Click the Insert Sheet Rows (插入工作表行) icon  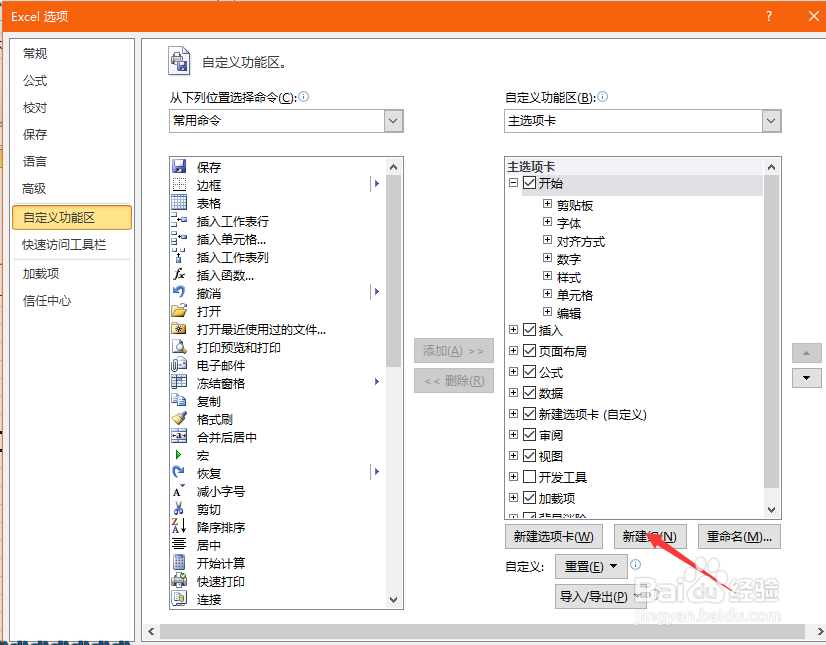[x=179, y=220]
